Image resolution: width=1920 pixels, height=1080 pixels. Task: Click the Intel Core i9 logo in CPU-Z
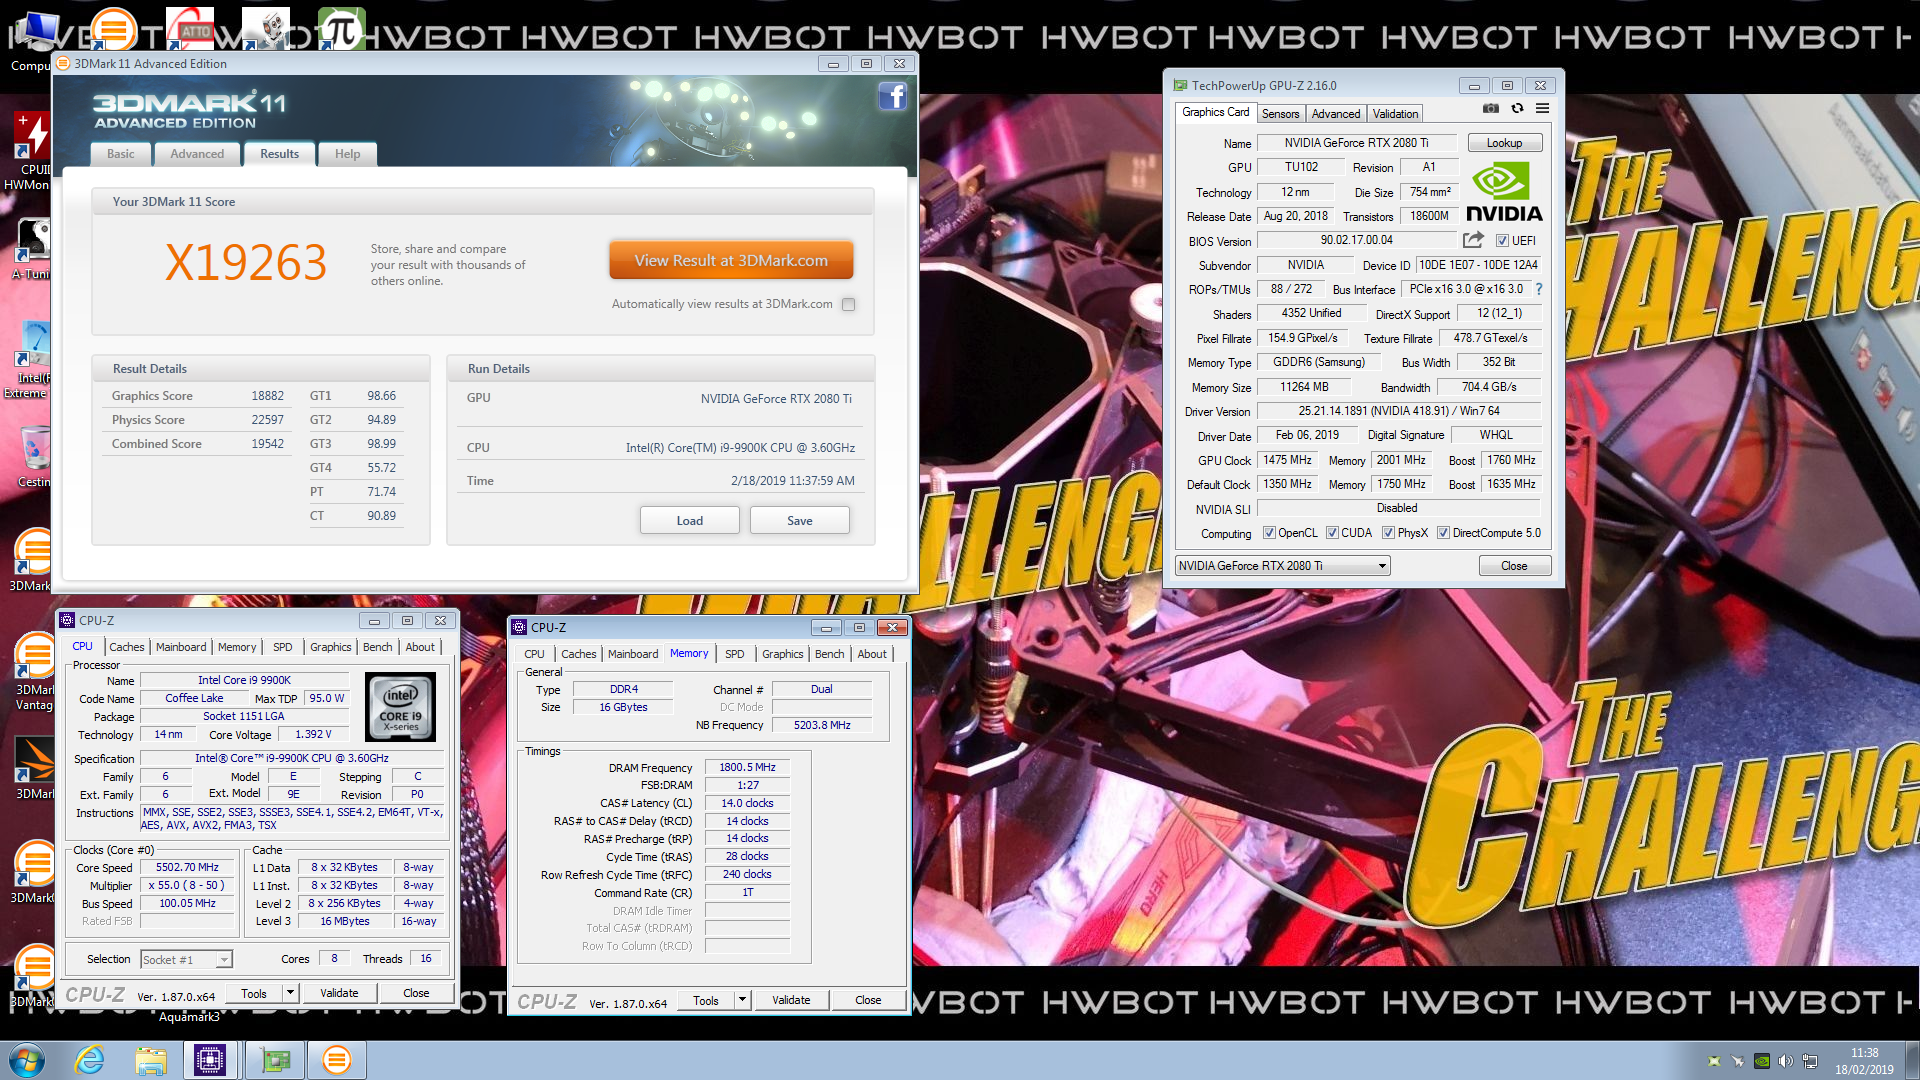(401, 707)
